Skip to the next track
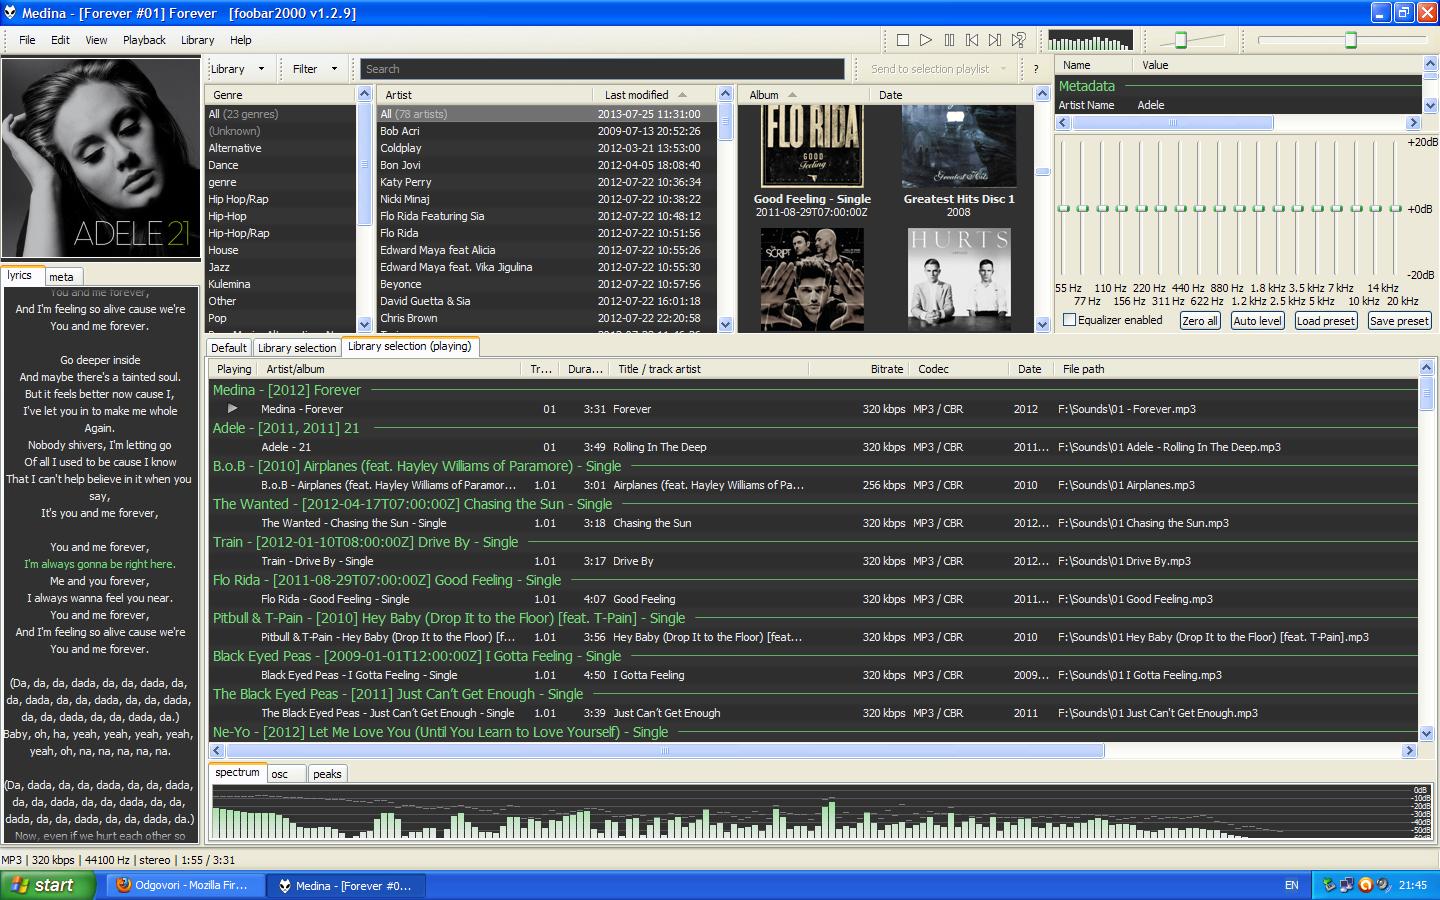The height and width of the screenshot is (900, 1440). 995,40
